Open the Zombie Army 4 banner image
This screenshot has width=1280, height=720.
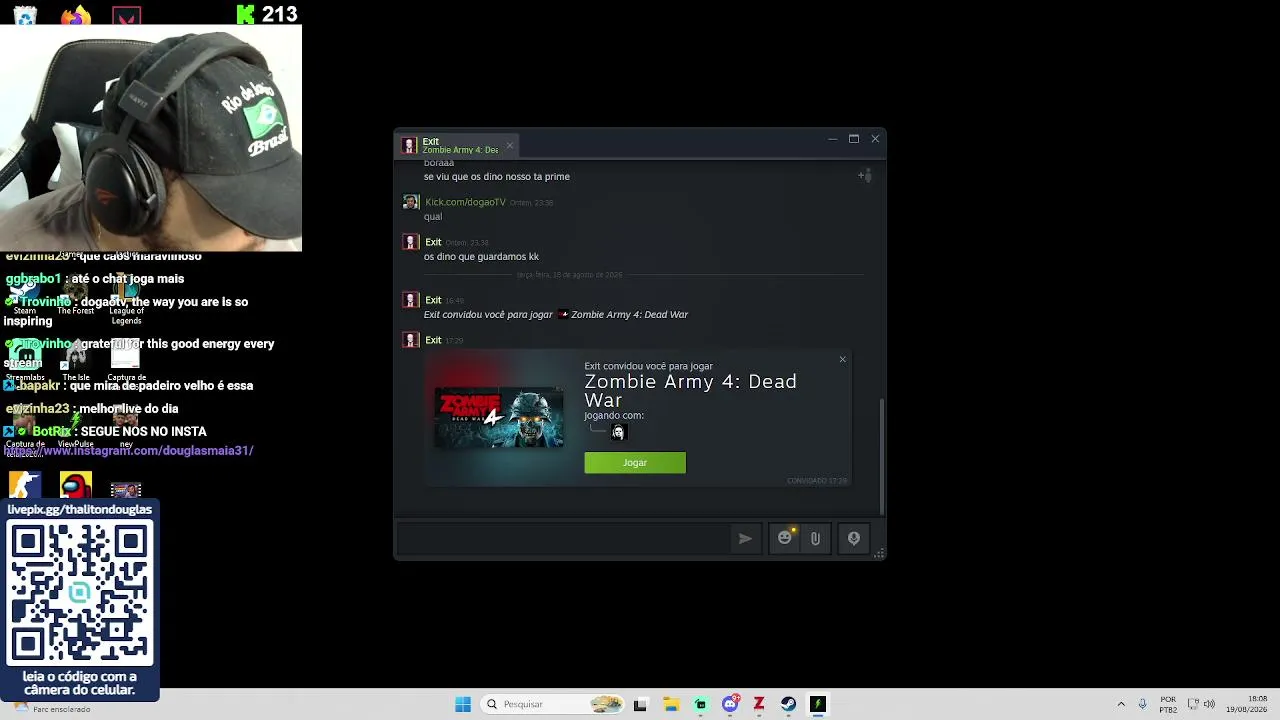499,417
